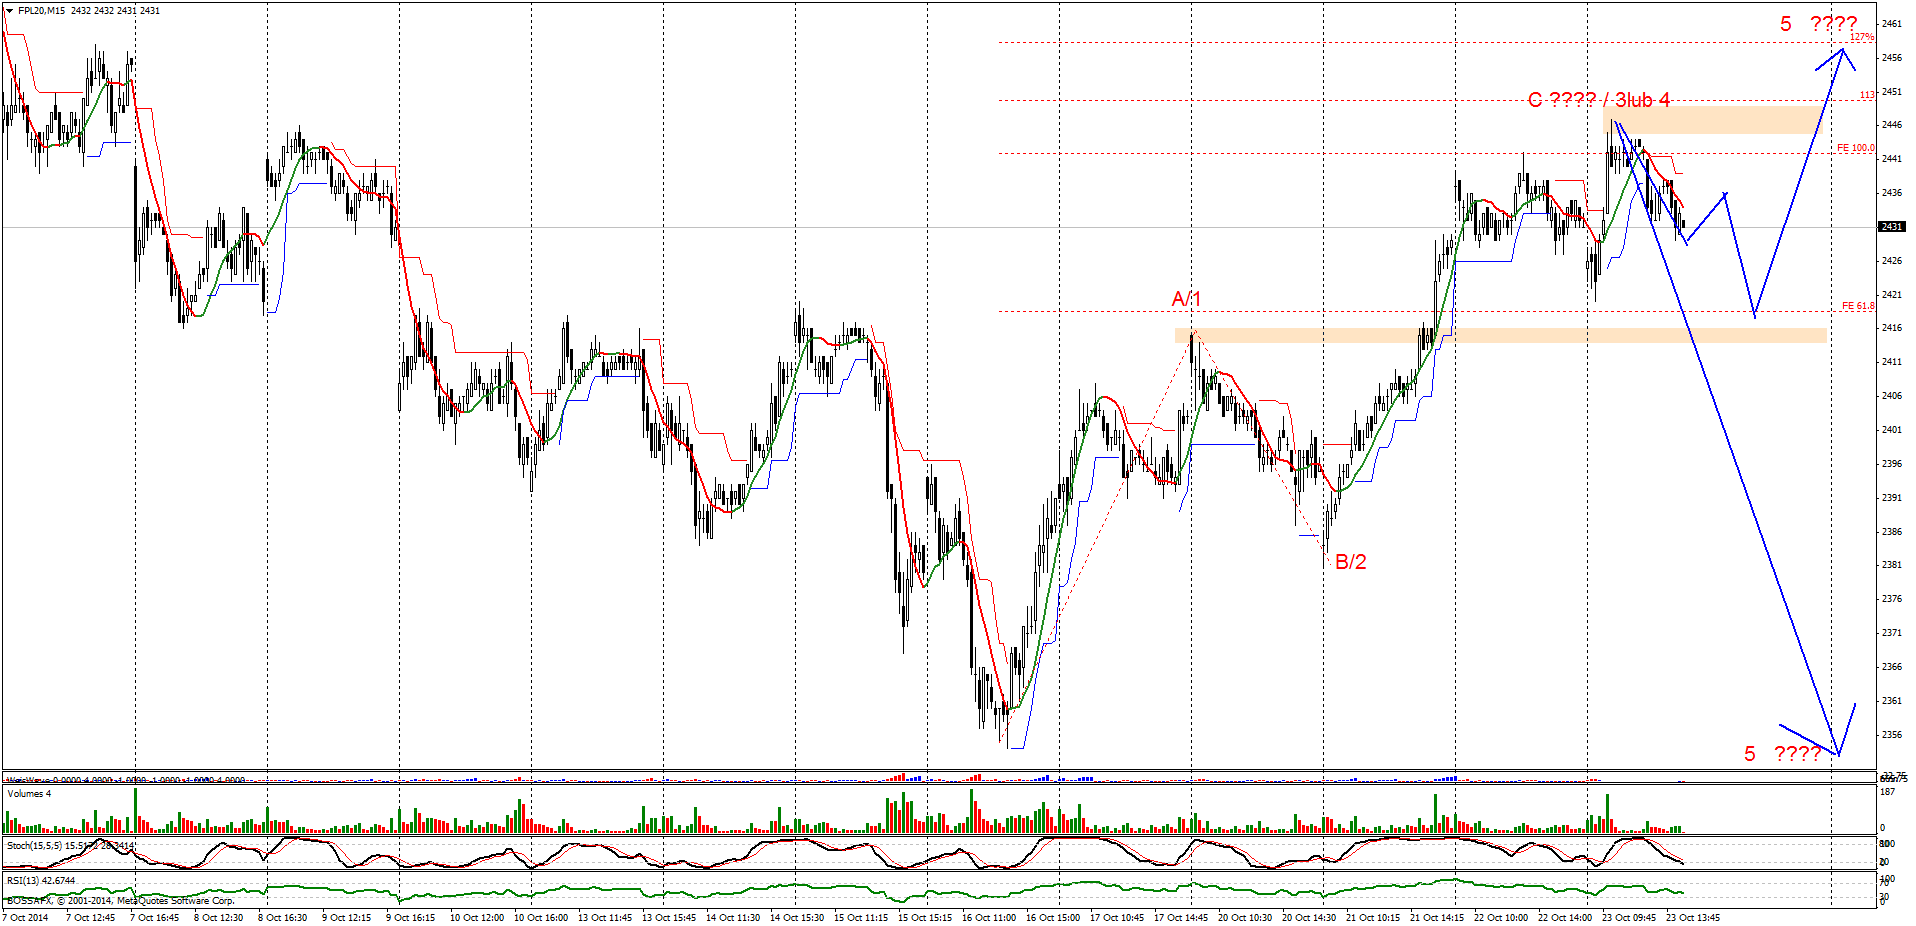
Task: Click the 'C ???? / 3lub 4' text label
Action: point(1598,100)
